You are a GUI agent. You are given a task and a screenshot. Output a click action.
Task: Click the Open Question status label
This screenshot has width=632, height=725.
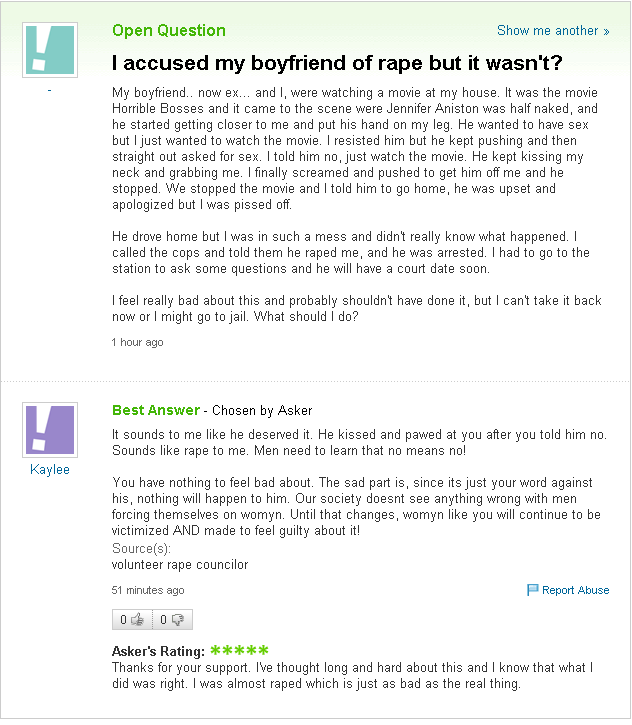(x=169, y=30)
